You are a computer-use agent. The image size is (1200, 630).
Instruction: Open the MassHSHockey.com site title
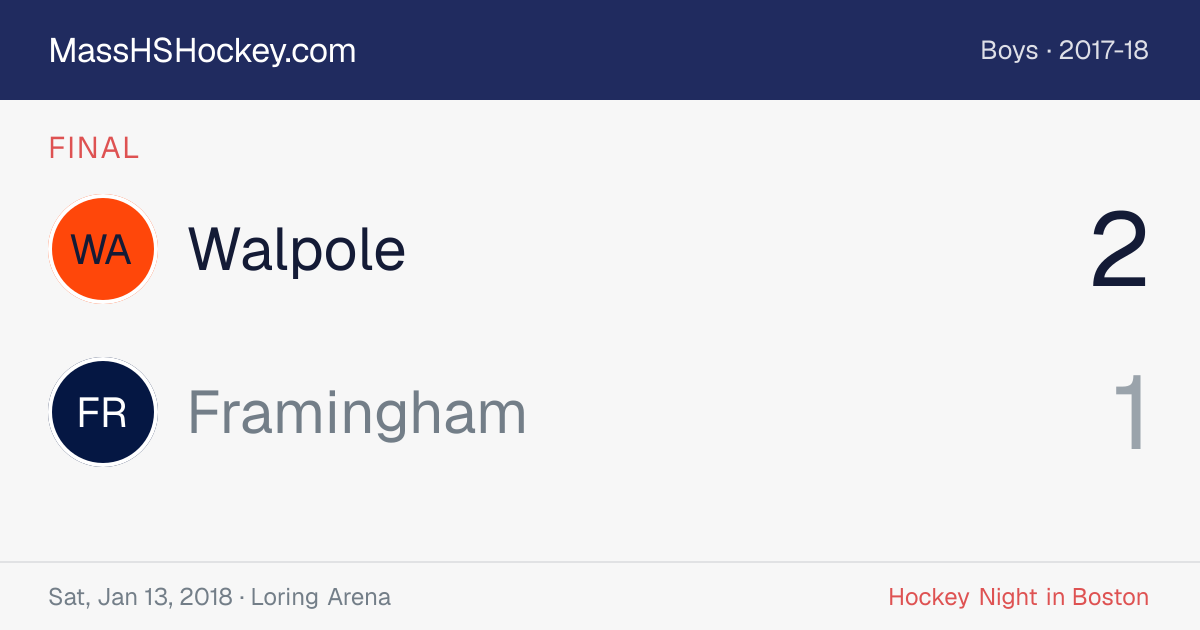pyautogui.click(x=202, y=51)
